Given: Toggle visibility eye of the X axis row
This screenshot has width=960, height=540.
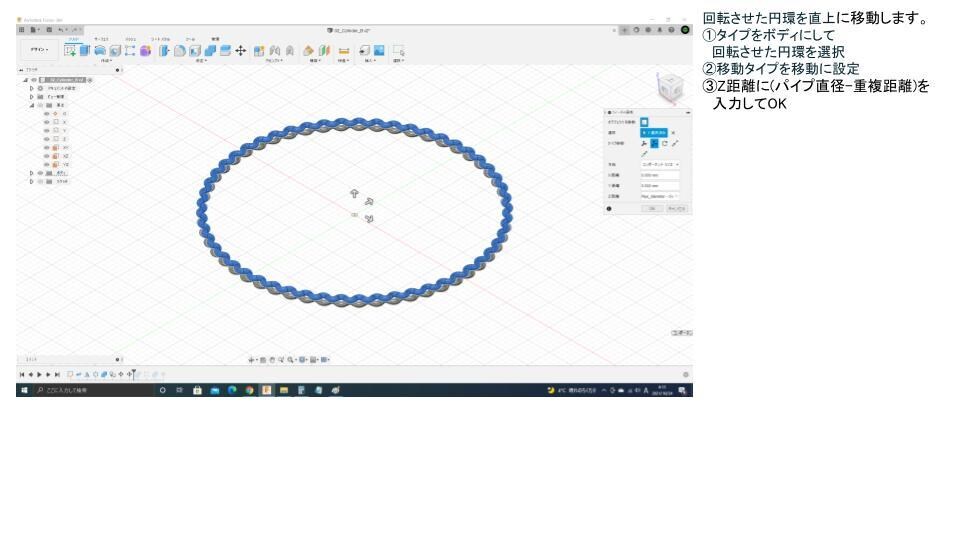Looking at the screenshot, I should click(47, 122).
